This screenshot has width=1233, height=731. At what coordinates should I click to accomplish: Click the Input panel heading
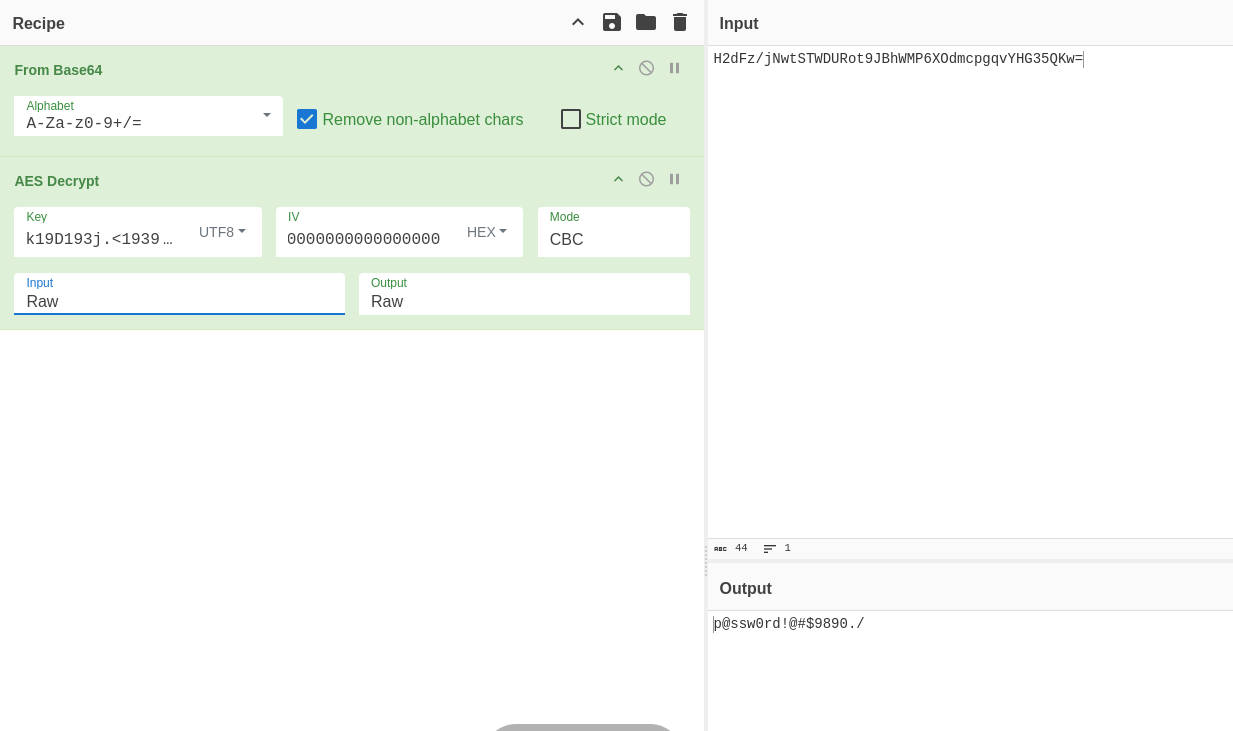coord(739,23)
